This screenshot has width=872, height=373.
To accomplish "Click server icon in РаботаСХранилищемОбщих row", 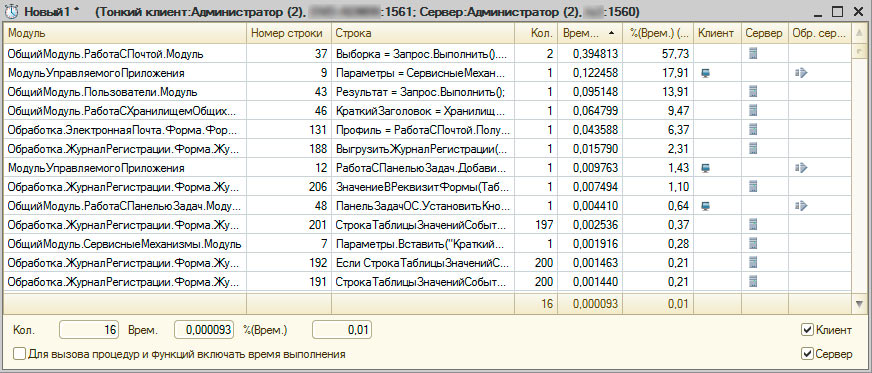I will point(754,111).
